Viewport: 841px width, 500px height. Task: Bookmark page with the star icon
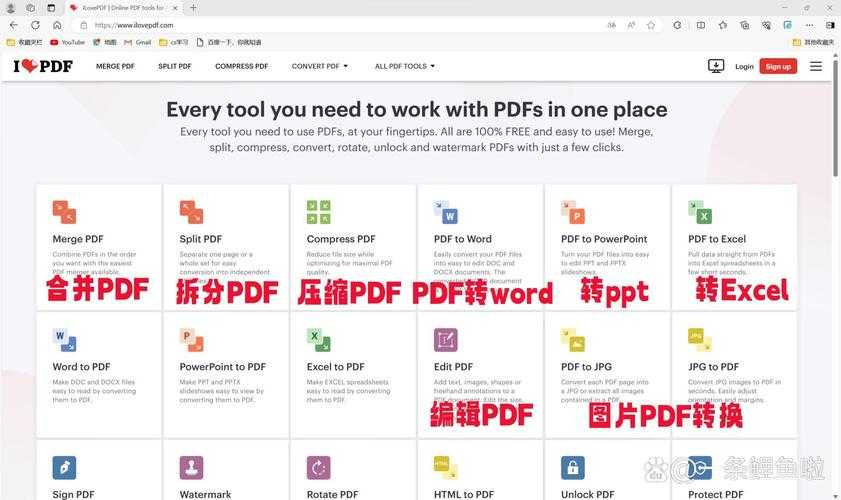(651, 25)
